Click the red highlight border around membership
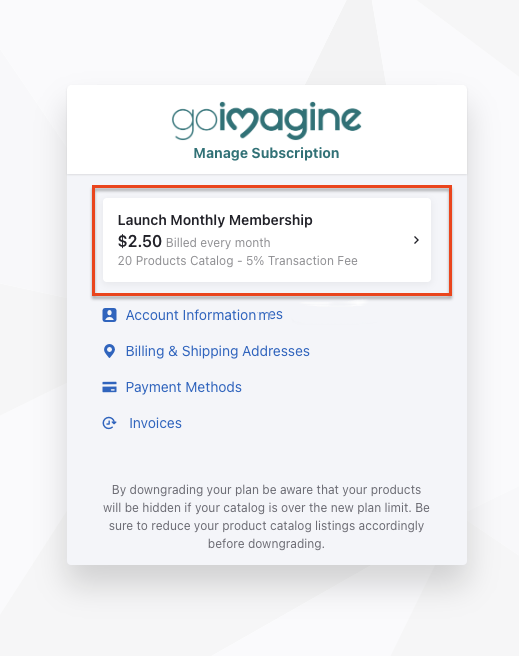 [272, 187]
